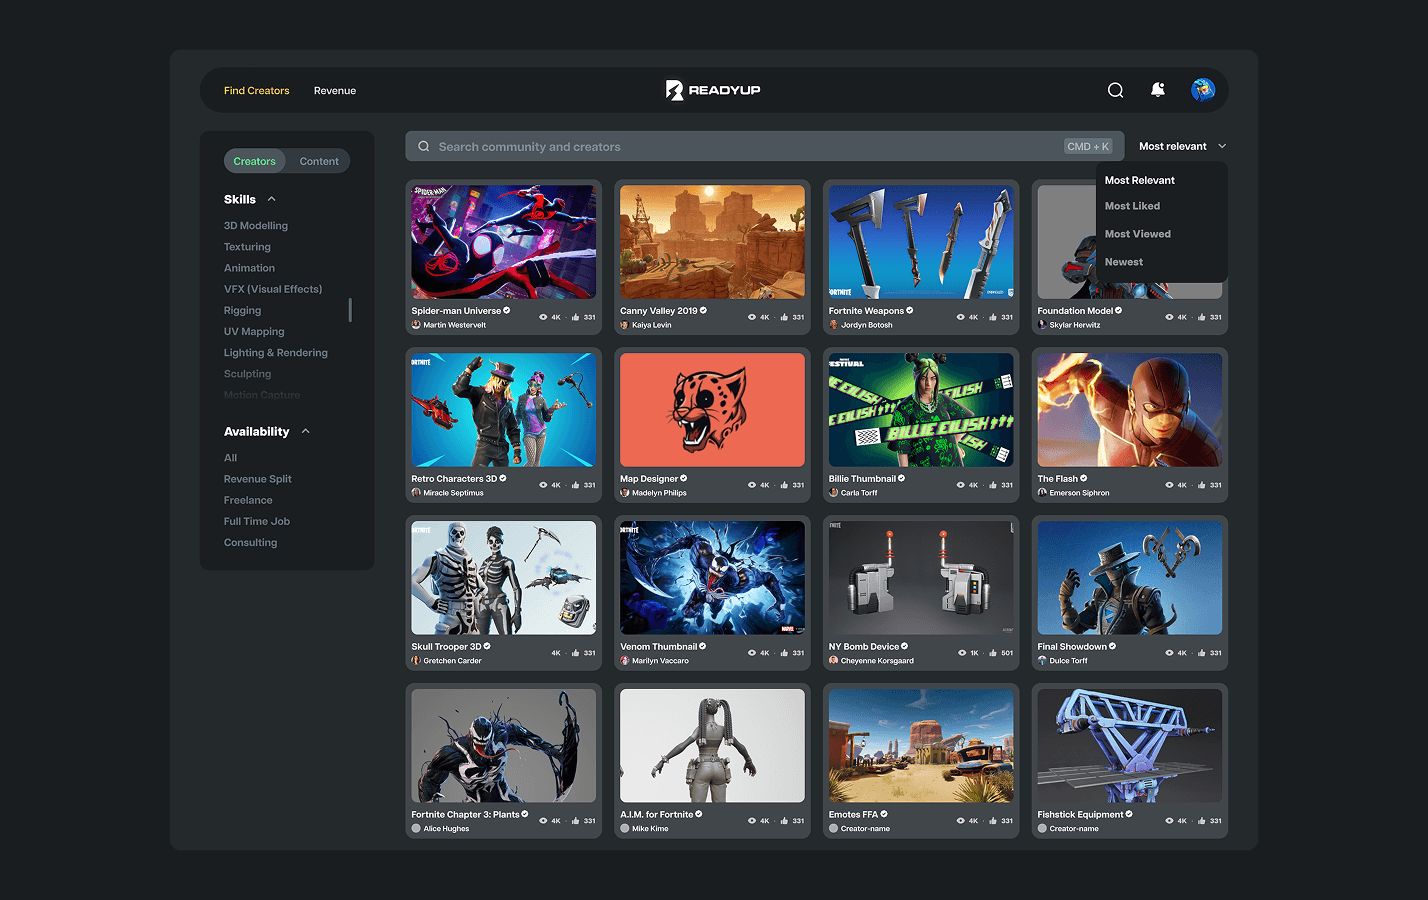Open Fishstick Equipment thumbnail
The image size is (1428, 900).
[1130, 746]
